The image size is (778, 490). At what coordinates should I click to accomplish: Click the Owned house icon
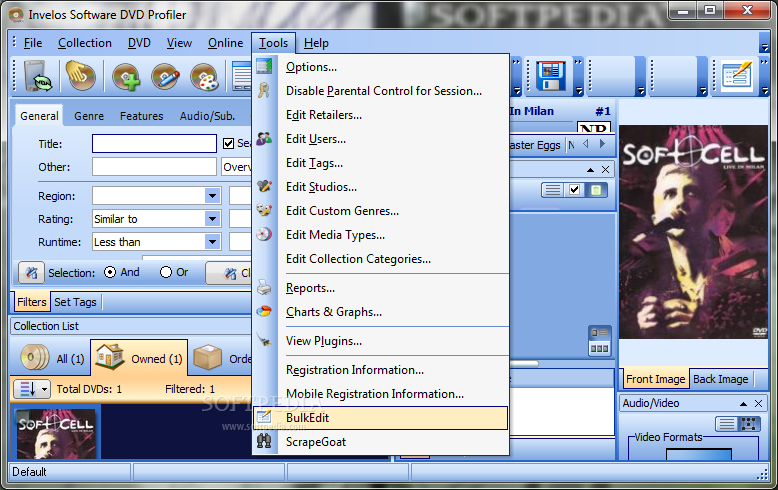110,357
